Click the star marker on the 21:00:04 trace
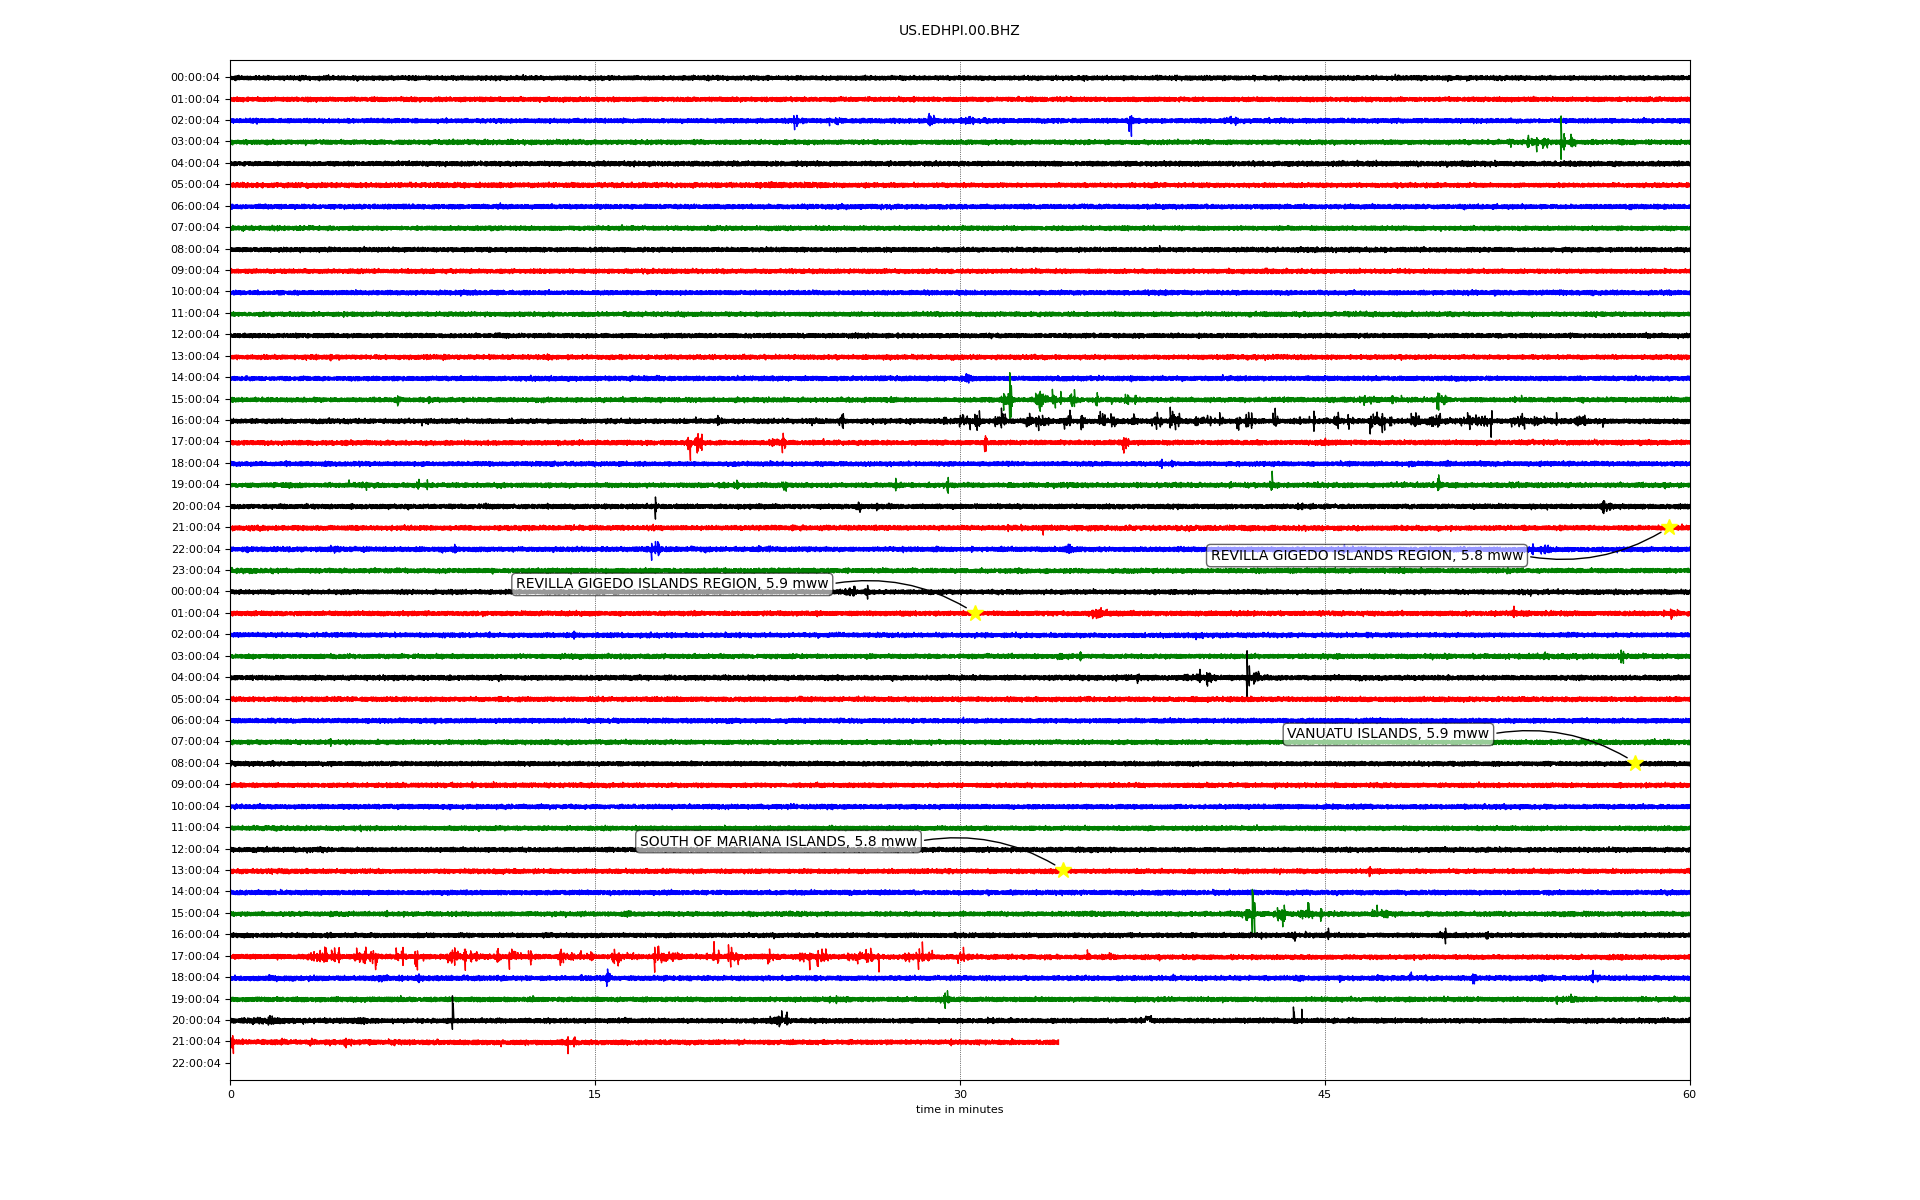This screenshot has width=1920, height=1200. (1668, 527)
